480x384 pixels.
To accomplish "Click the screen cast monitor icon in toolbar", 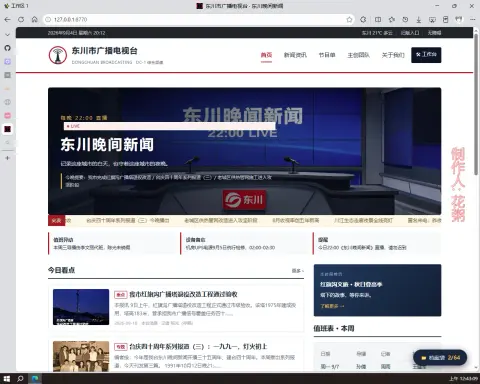I will click(432, 20).
